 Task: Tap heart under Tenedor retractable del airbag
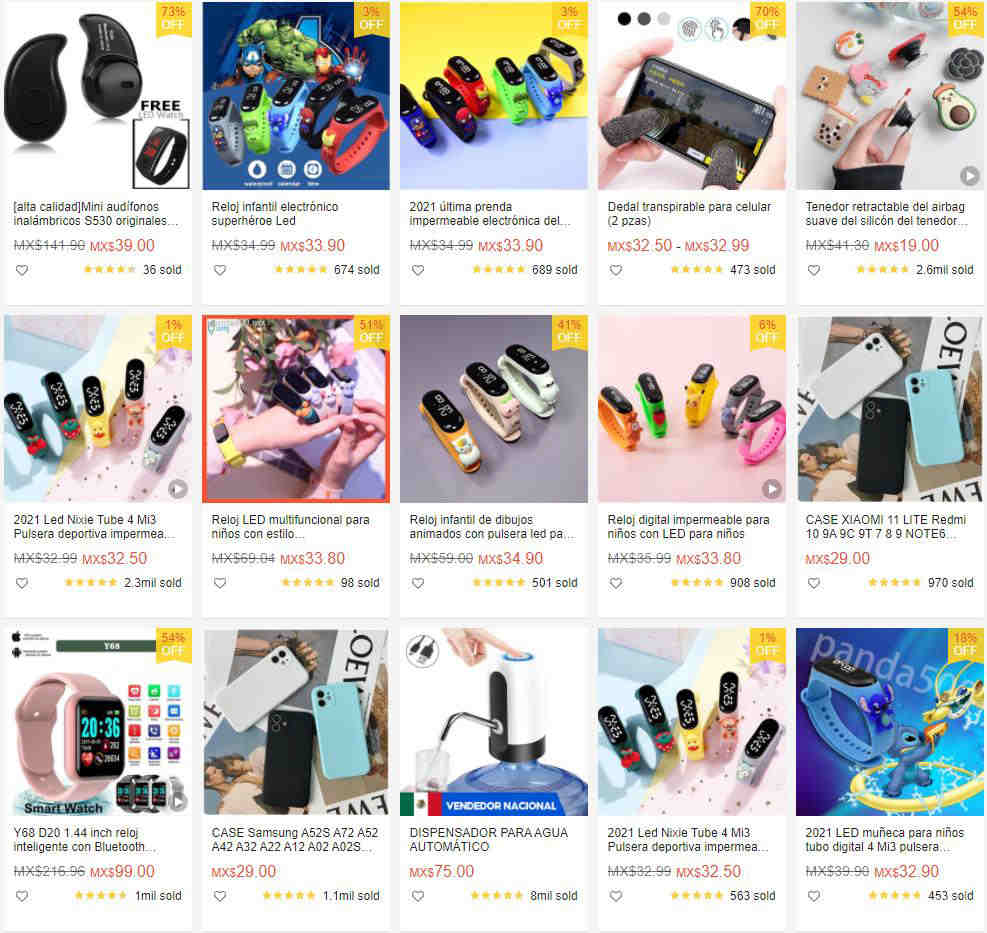(814, 270)
